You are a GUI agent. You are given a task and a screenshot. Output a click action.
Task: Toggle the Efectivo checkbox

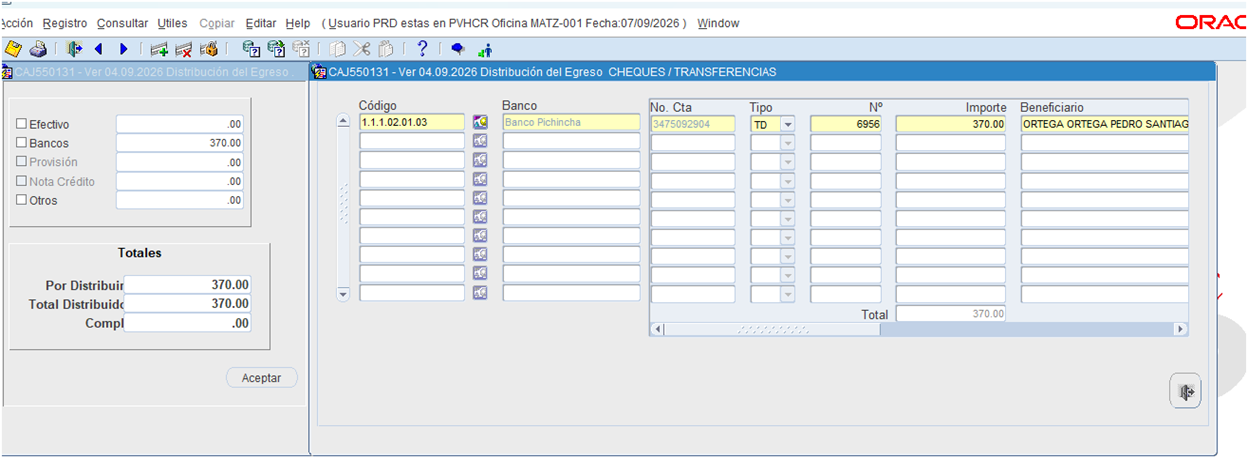(21, 124)
